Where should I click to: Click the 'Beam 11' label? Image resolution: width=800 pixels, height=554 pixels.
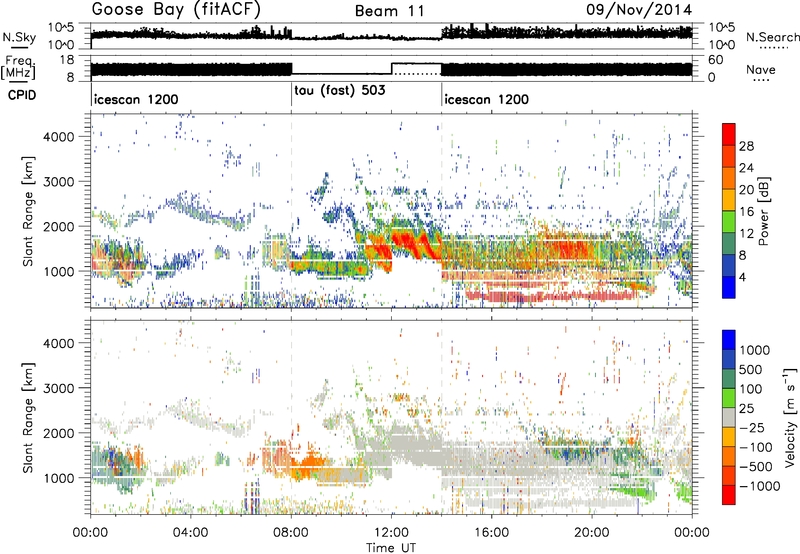(x=390, y=11)
